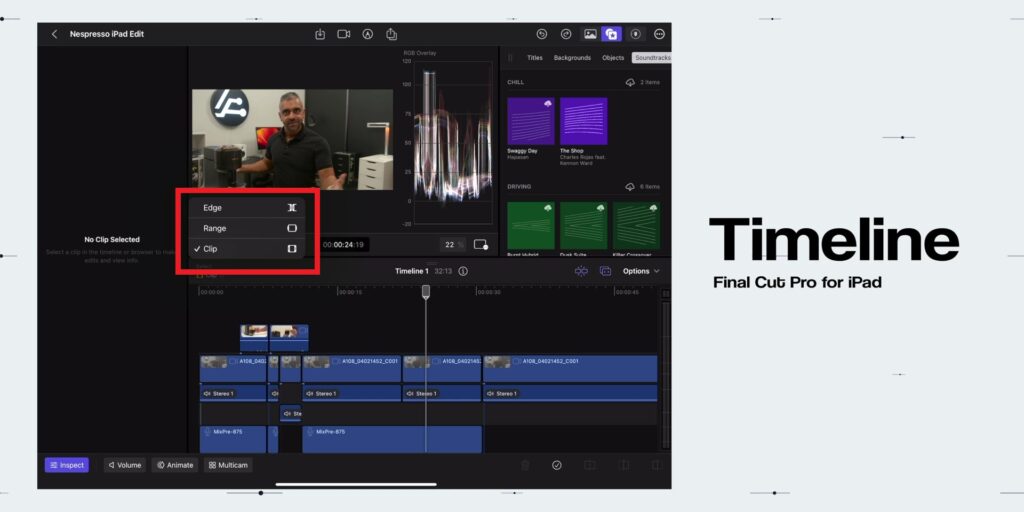1024x512 pixels.
Task: Tap the delete trash icon
Action: [524, 465]
